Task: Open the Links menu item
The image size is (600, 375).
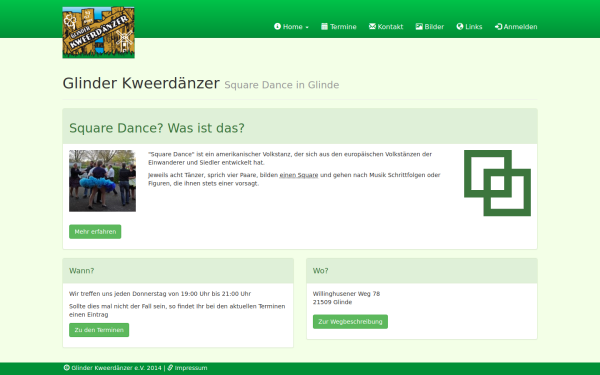Action: click(x=469, y=26)
